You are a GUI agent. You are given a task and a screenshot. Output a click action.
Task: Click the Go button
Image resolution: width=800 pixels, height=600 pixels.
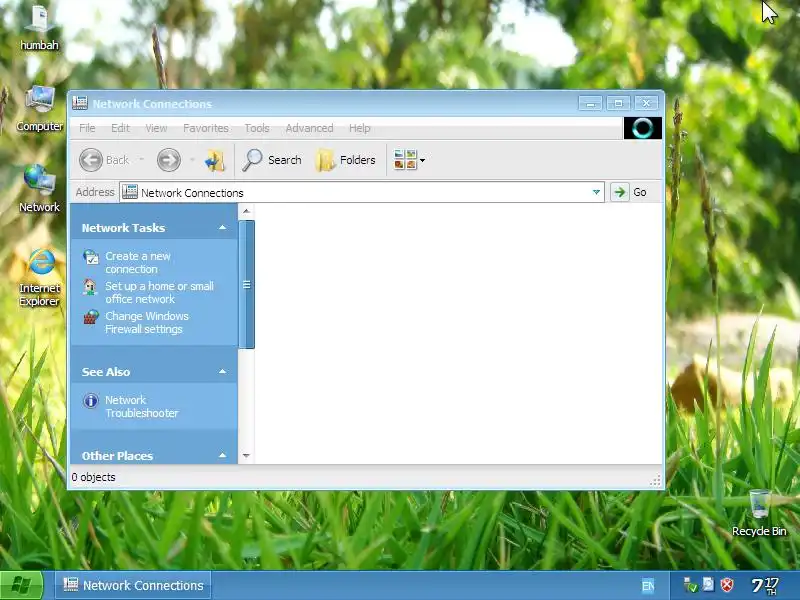(x=629, y=192)
